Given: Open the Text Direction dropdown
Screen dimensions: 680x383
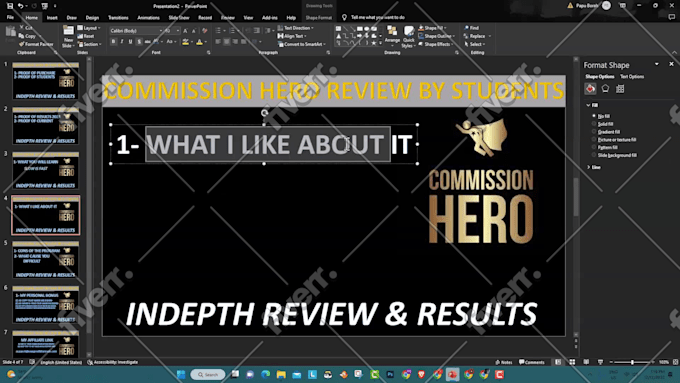Looking at the screenshot, I should (296, 28).
